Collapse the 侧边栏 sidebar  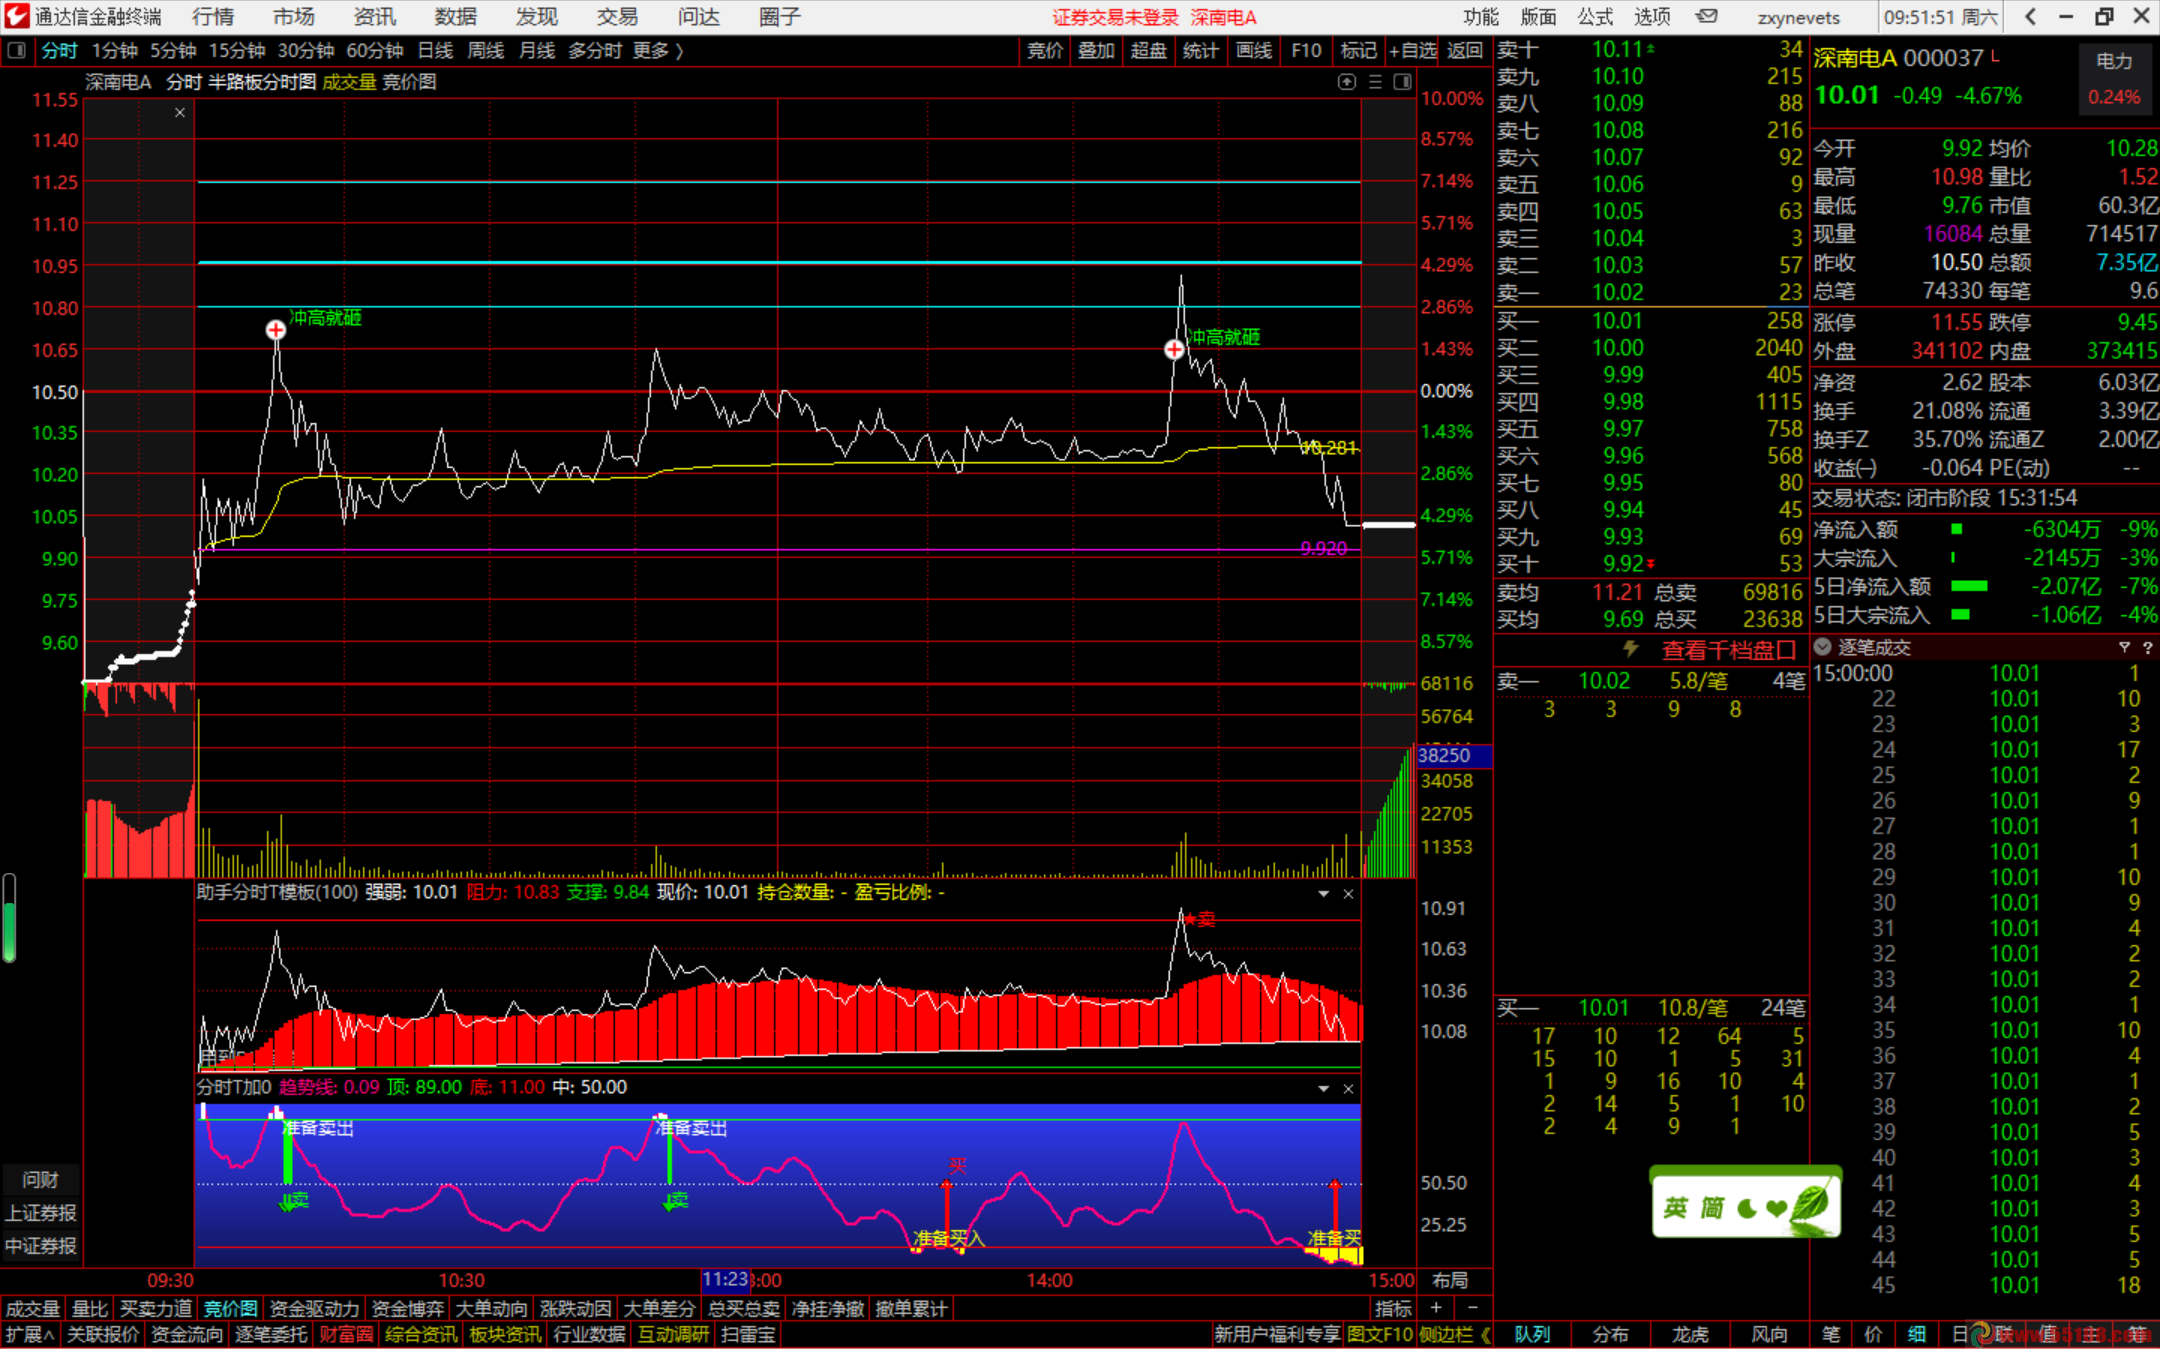tap(1454, 1335)
